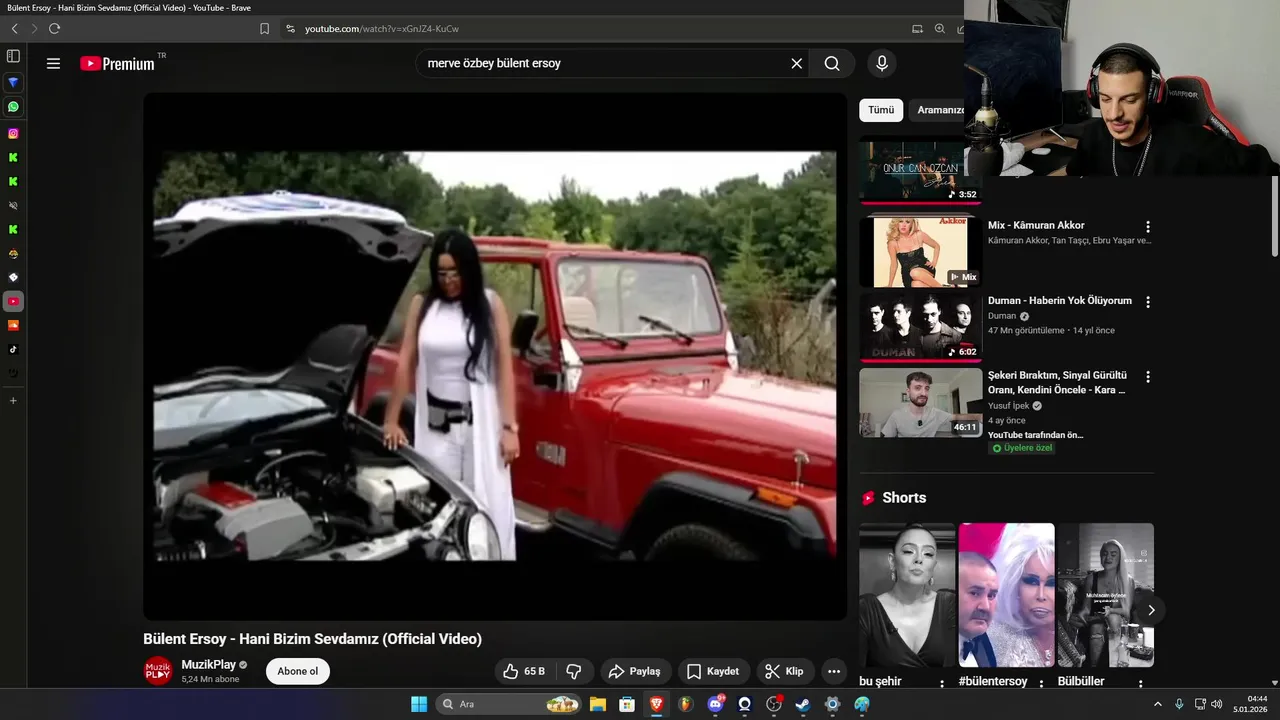Toggle Brave sidebar panel button
Image resolution: width=1280 pixels, height=720 pixels.
coord(13,56)
